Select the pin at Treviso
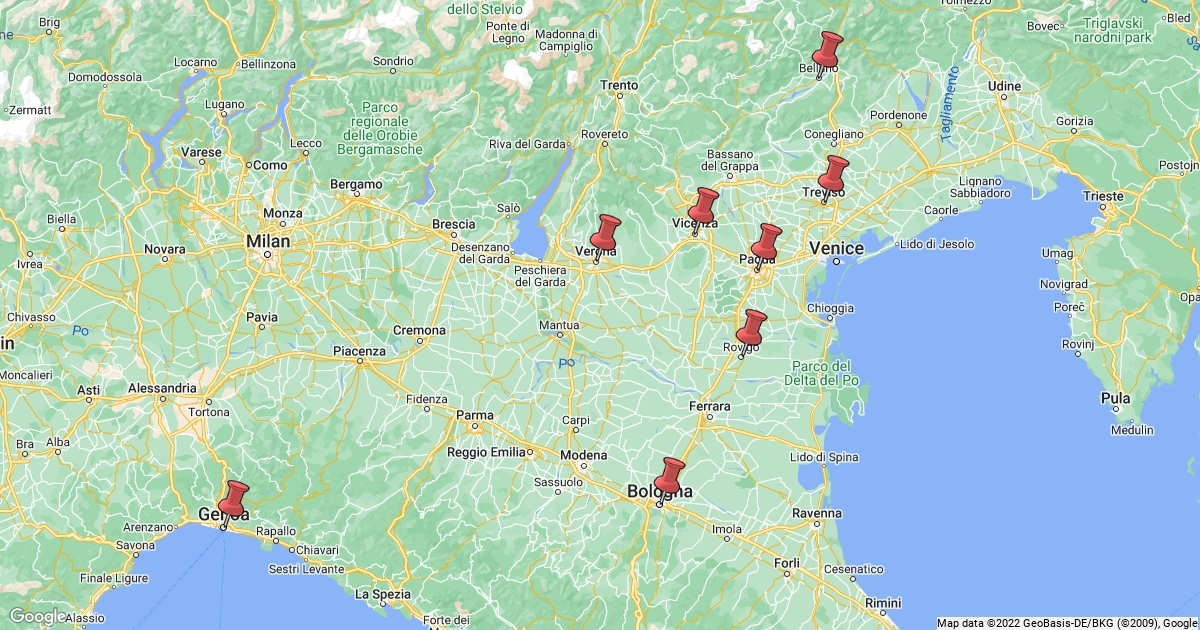Viewport: 1200px width, 630px height. tap(834, 174)
